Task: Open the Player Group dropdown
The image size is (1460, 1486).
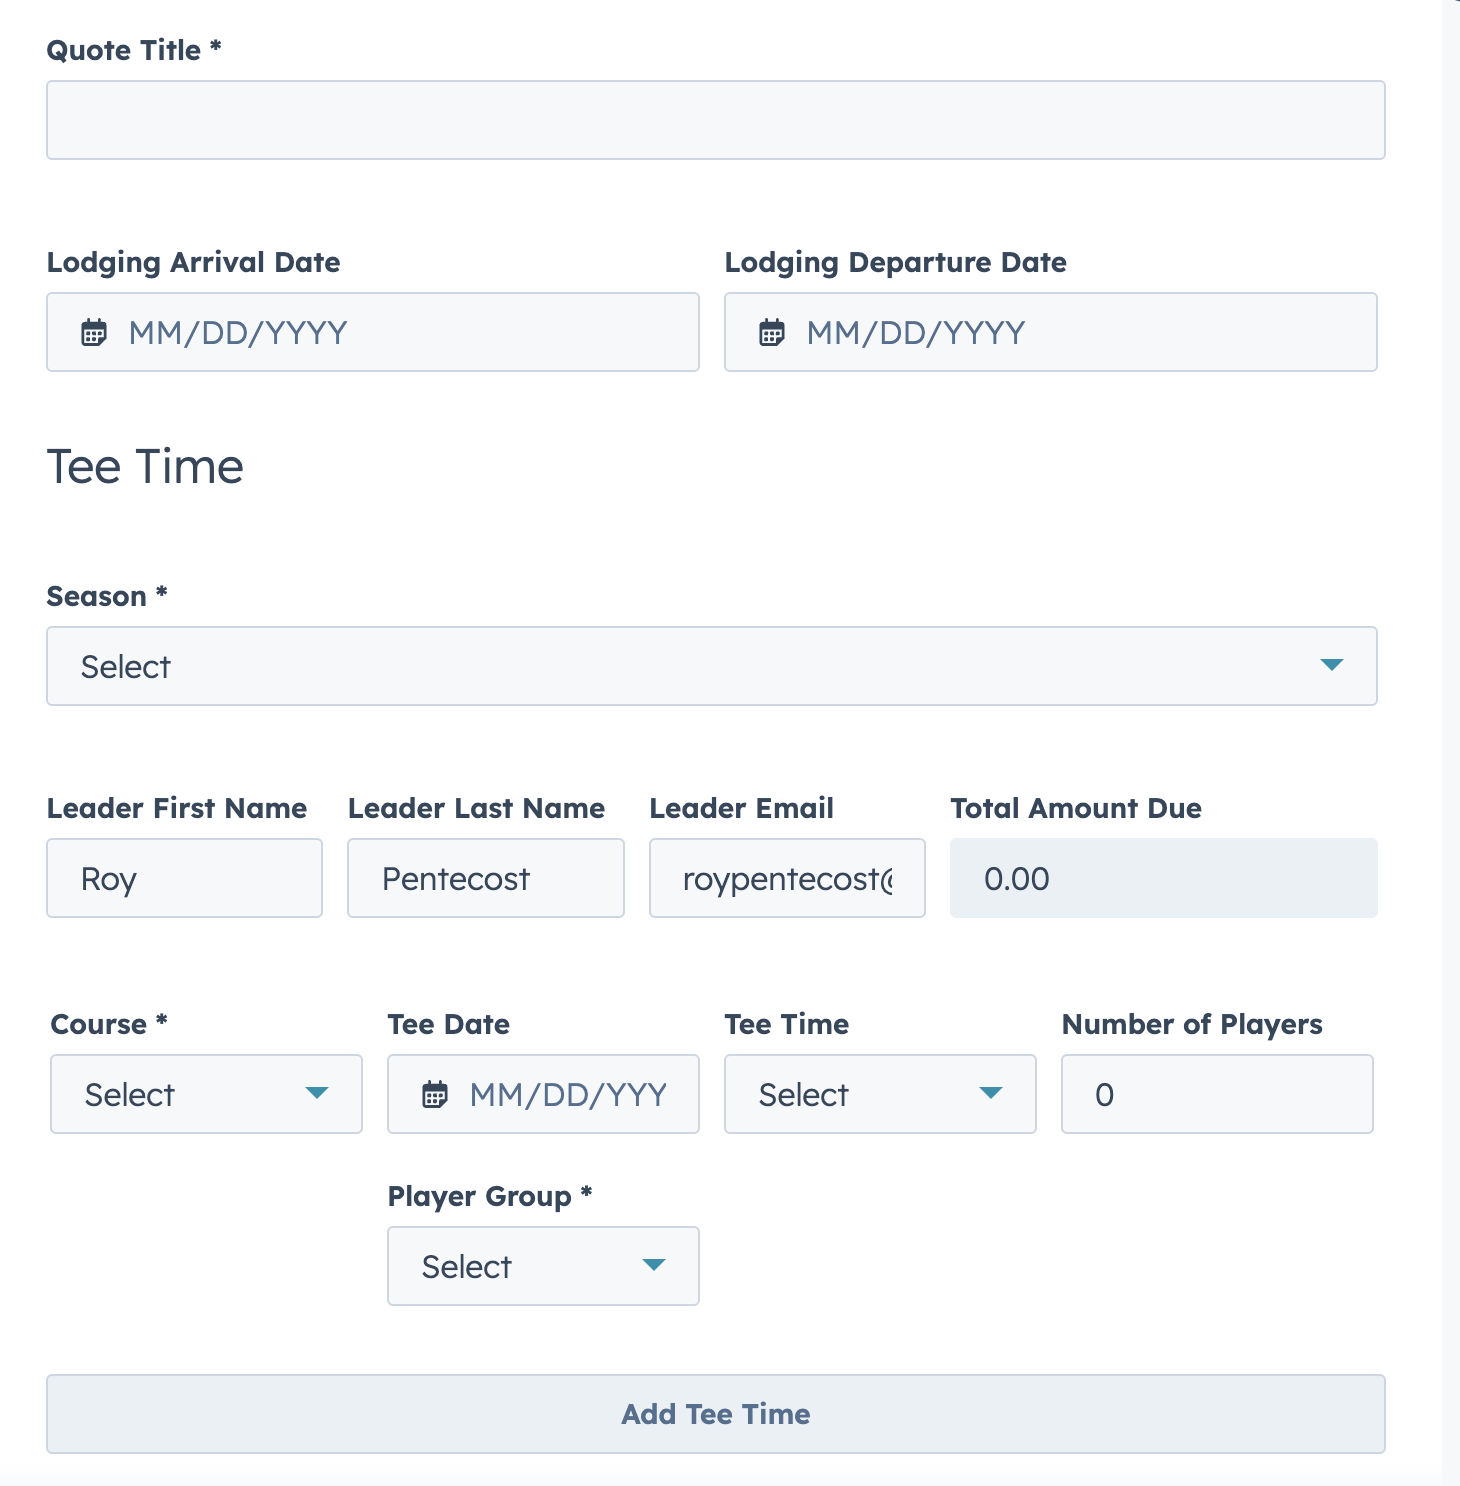Action: click(x=542, y=1266)
